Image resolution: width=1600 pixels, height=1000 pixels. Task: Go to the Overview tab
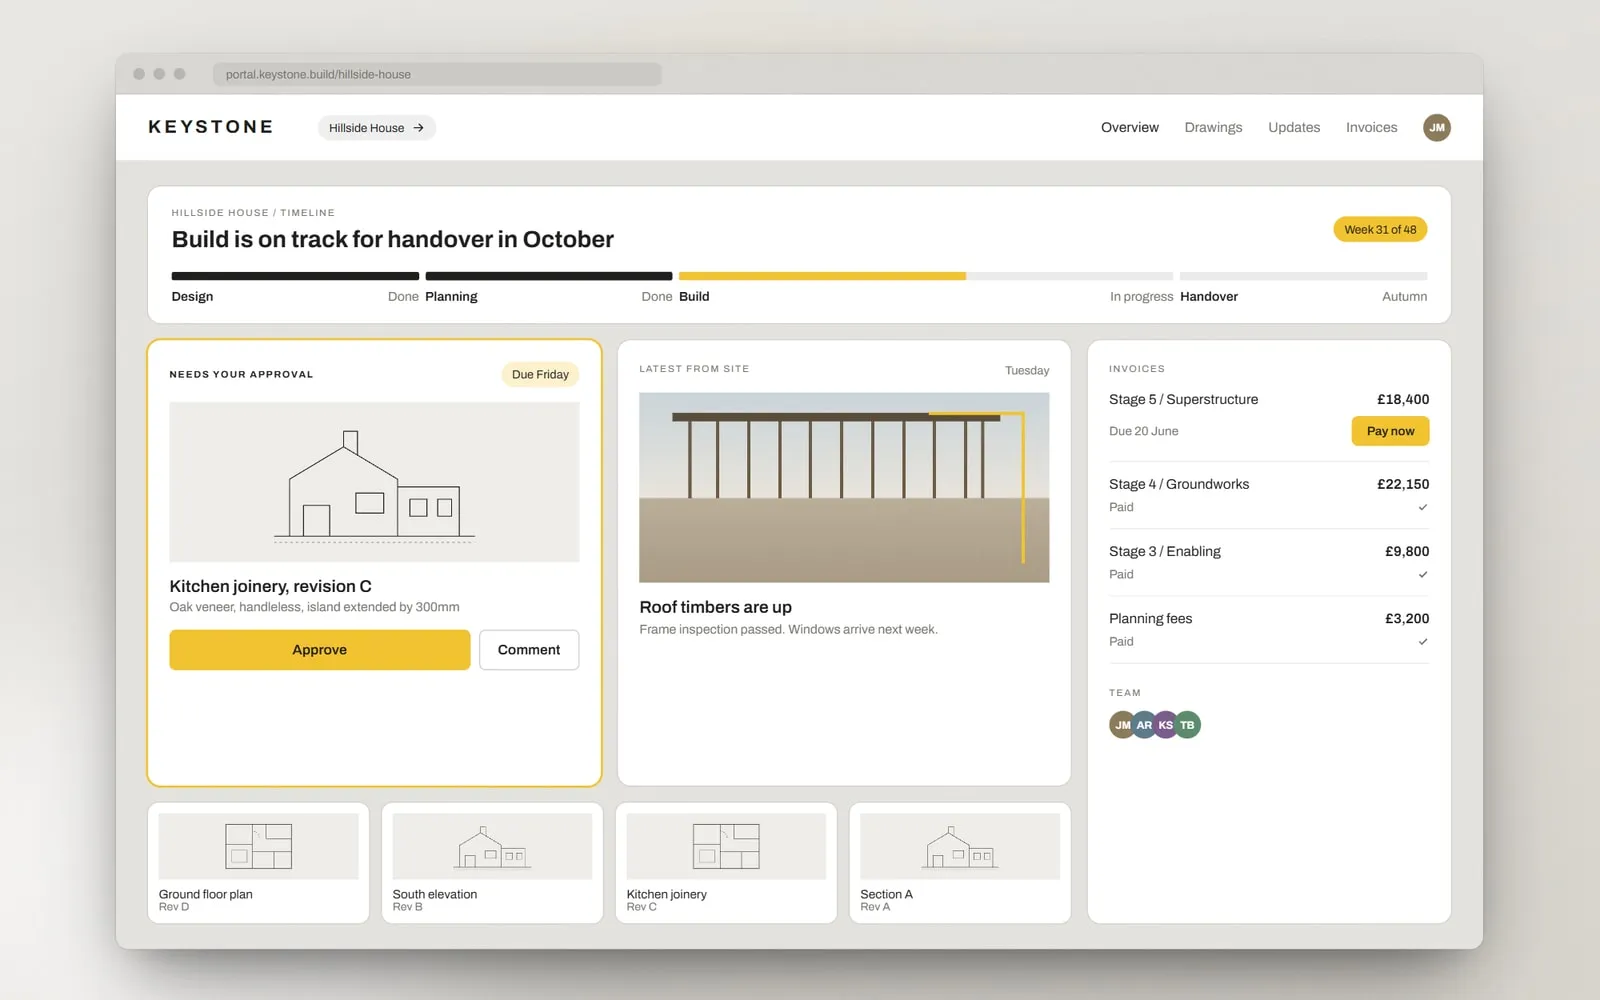(x=1130, y=127)
